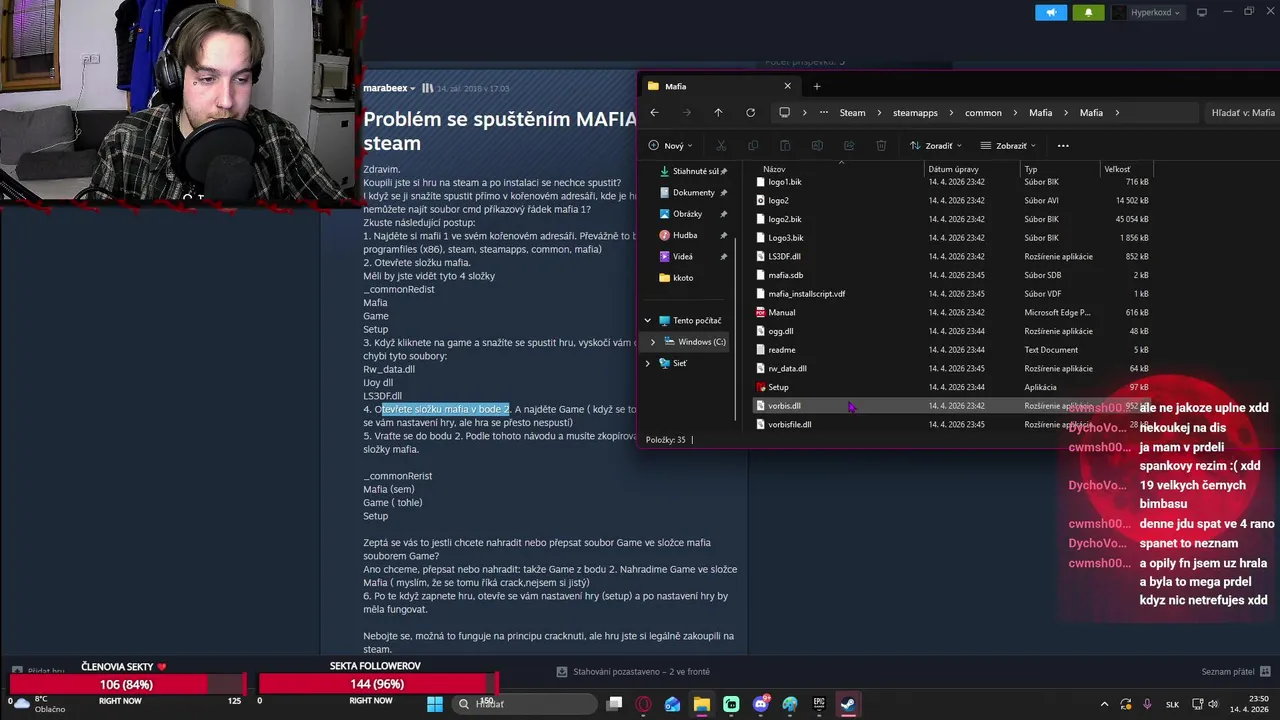
Task: Open the marabeex author dropdown arrow
Action: (x=413, y=89)
